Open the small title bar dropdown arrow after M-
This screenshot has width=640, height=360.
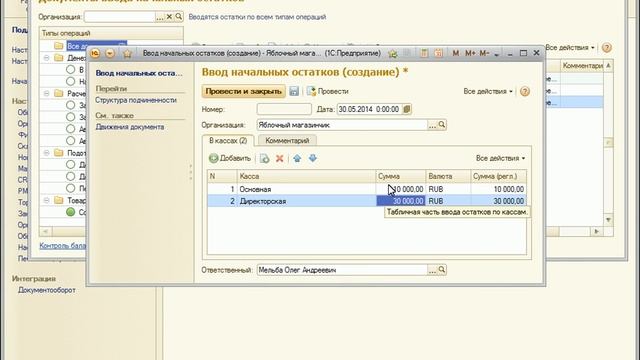(497, 54)
